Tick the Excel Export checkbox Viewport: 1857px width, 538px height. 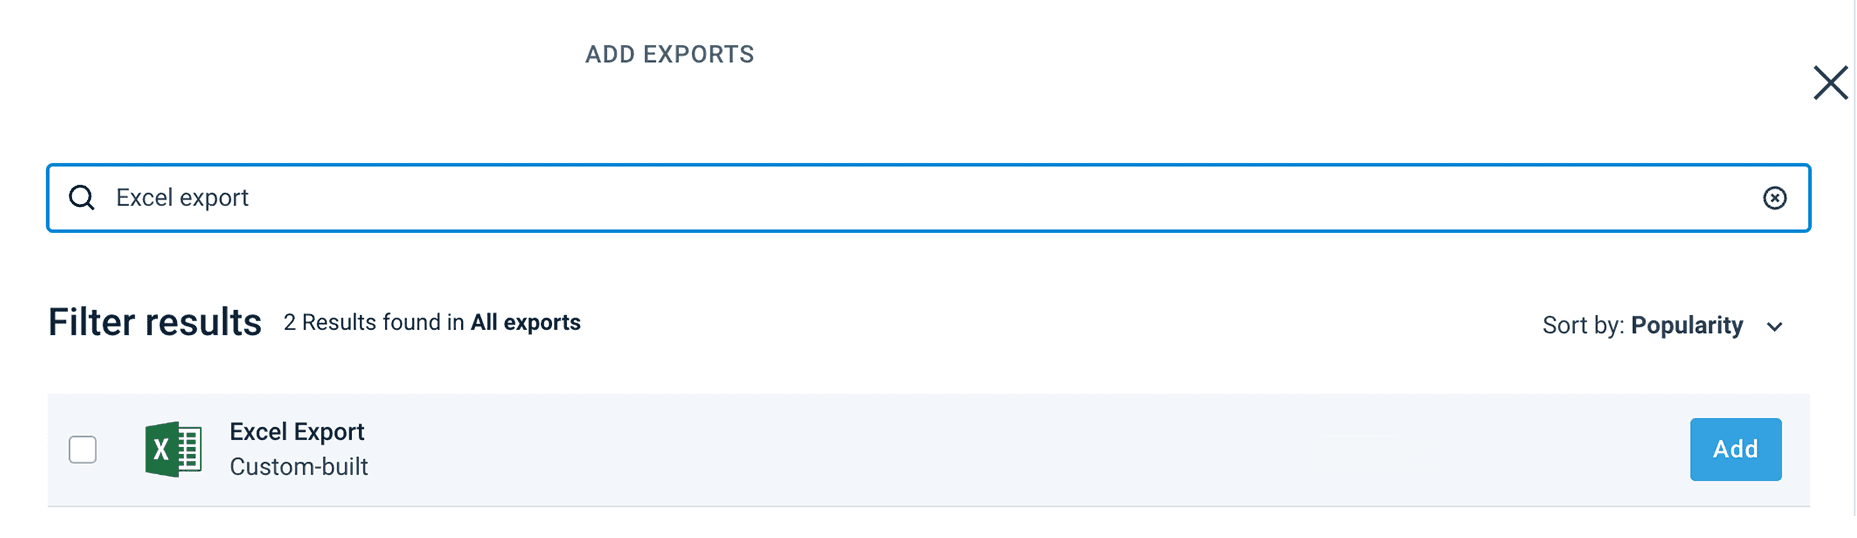83,450
